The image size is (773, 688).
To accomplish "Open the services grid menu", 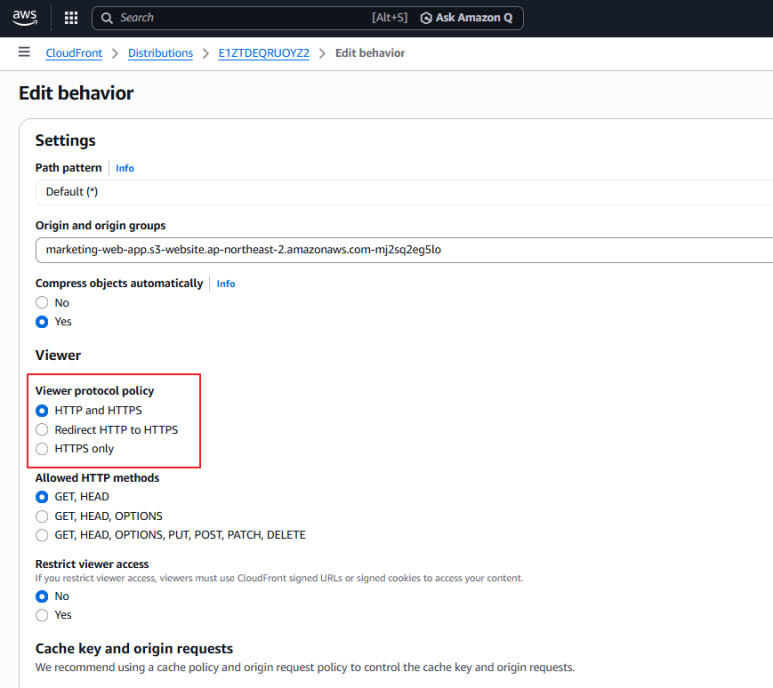I will coord(71,18).
